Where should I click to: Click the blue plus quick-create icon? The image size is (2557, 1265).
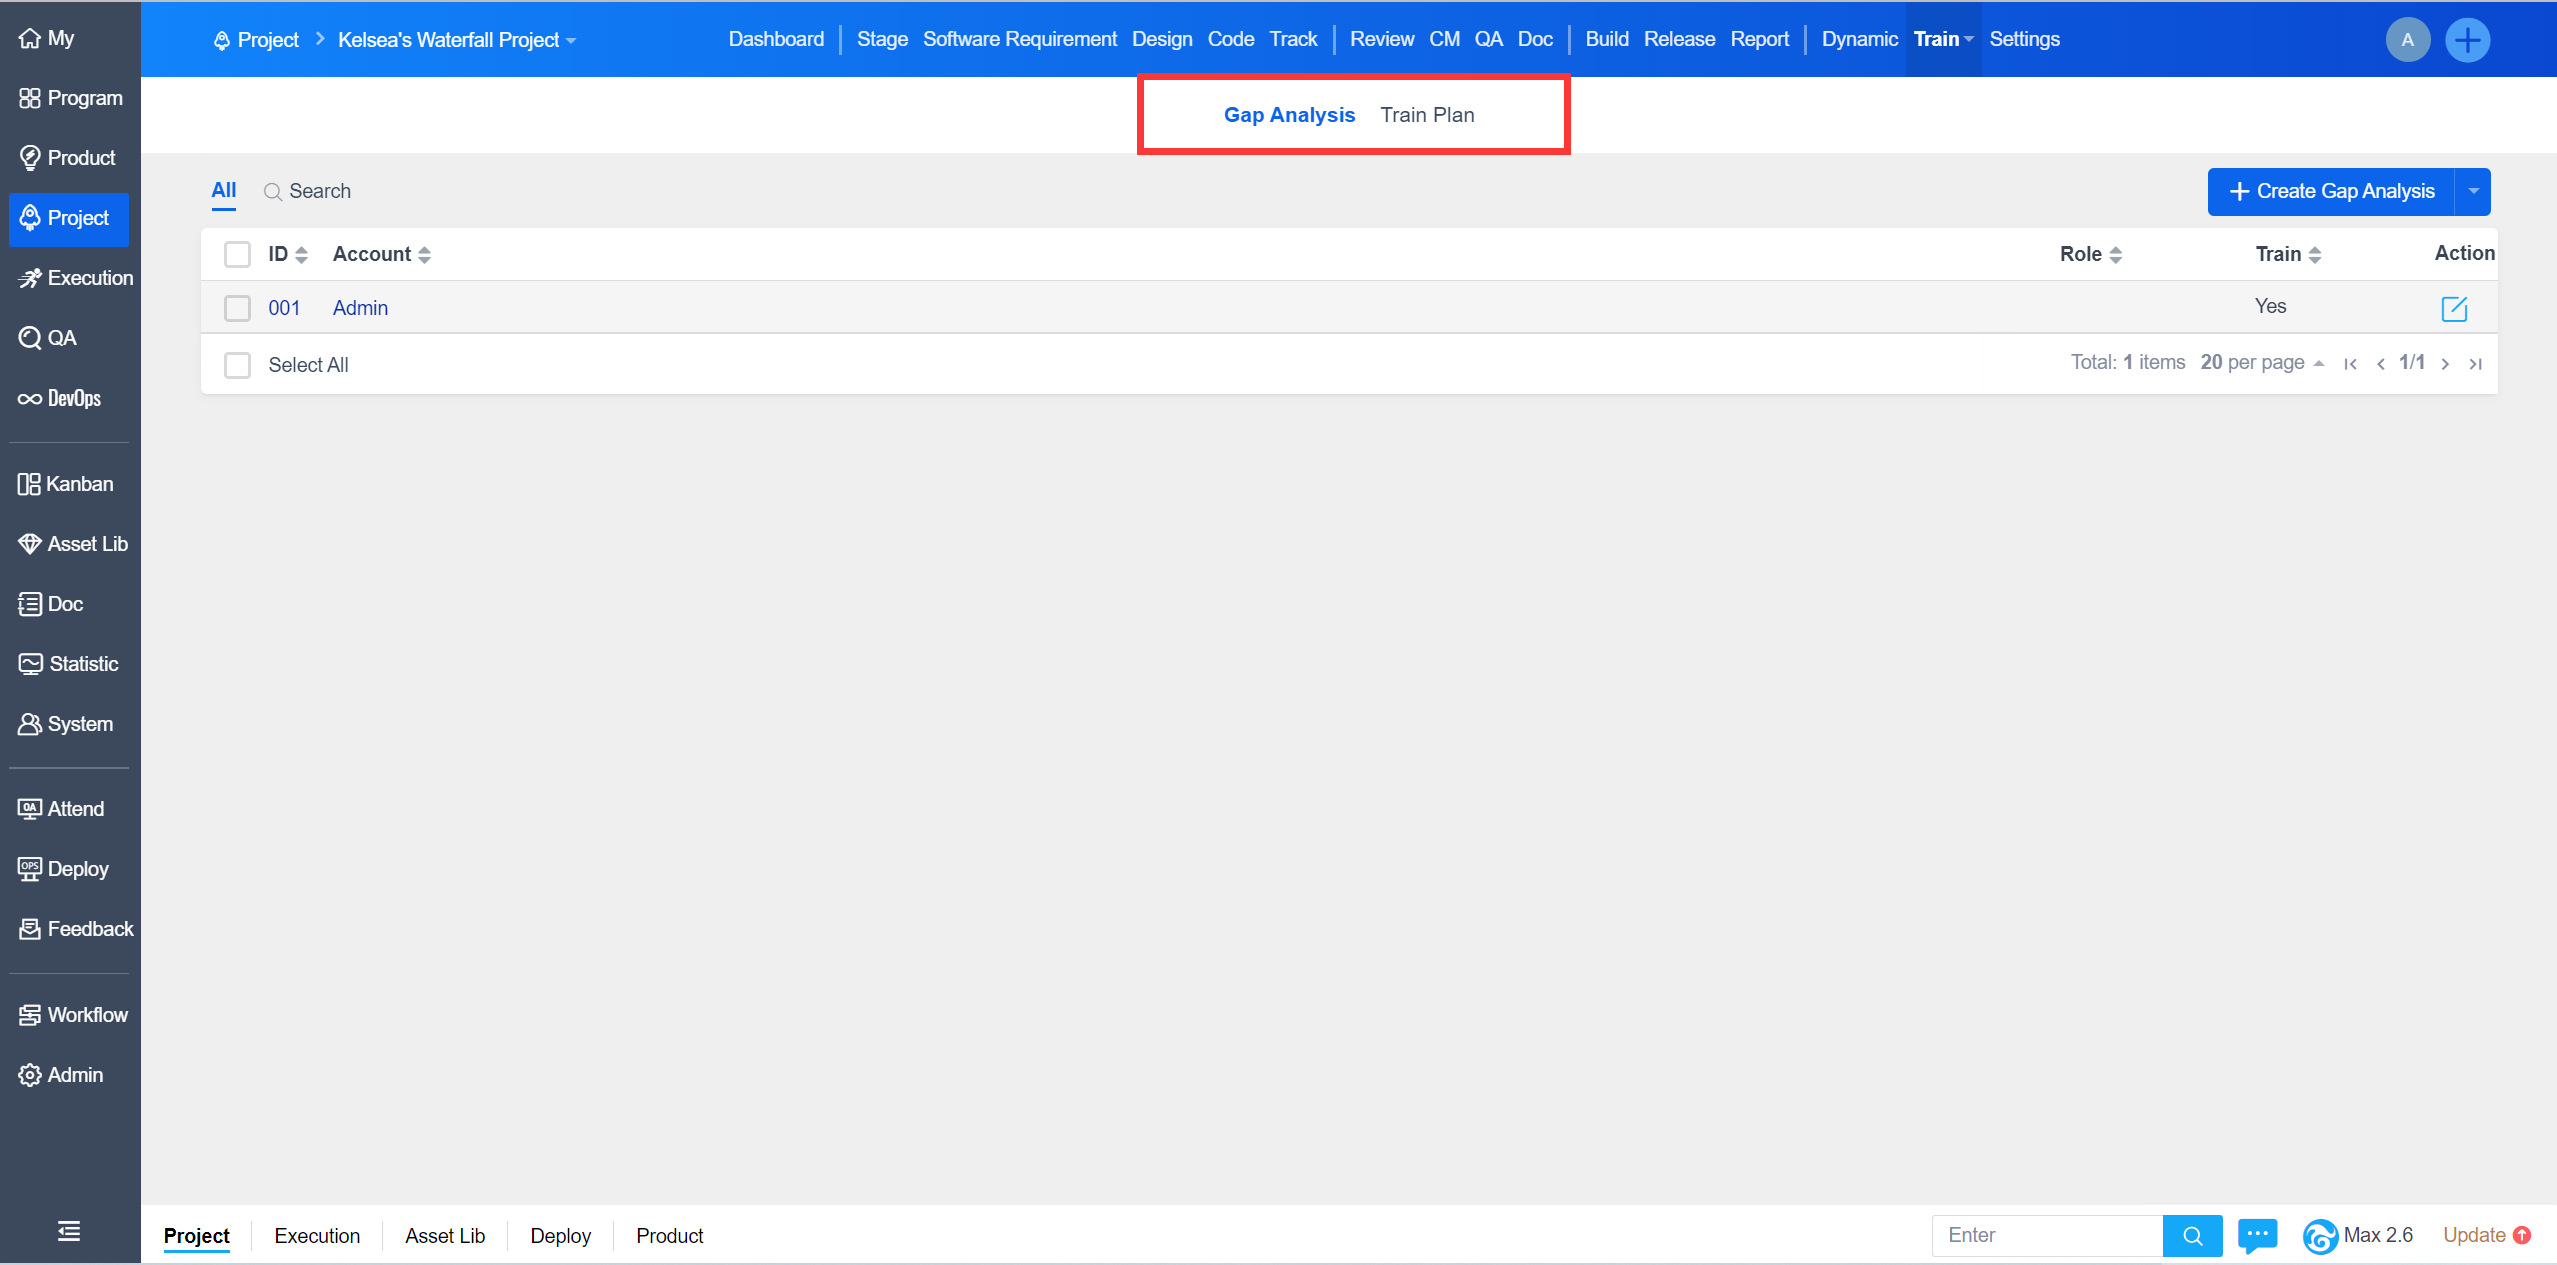[x=2467, y=40]
